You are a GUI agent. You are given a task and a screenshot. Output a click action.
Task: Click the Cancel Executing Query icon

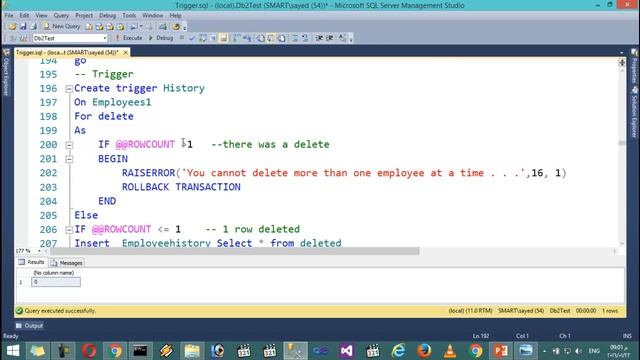(x=182, y=38)
